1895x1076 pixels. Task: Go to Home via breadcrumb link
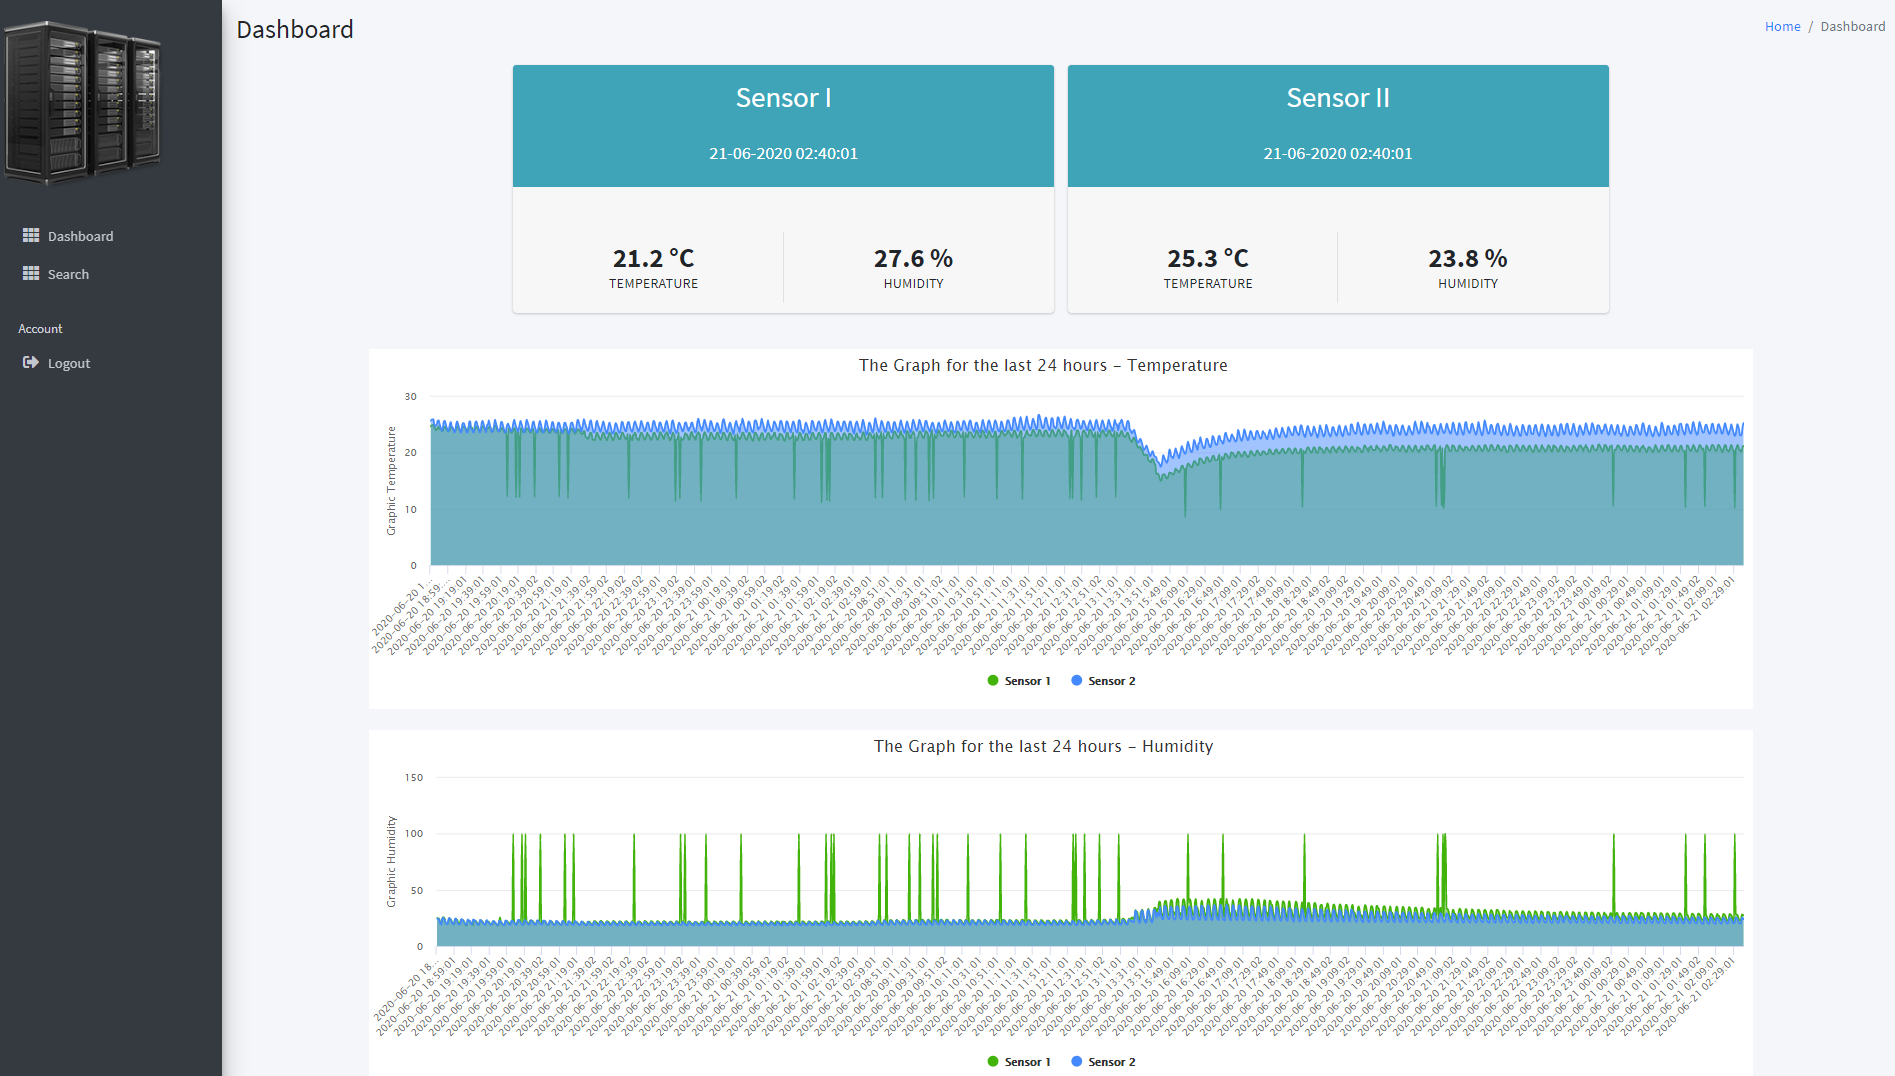1782,27
